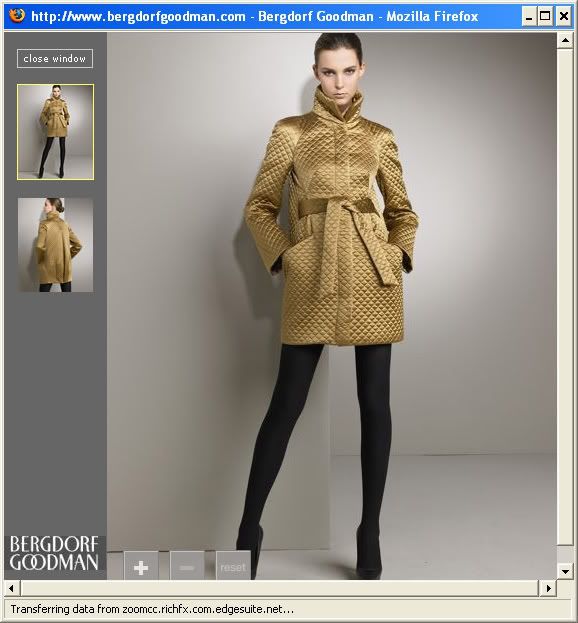The height and width of the screenshot is (623, 578).
Task: Zoom out with the minus button
Action: pyautogui.click(x=187, y=566)
